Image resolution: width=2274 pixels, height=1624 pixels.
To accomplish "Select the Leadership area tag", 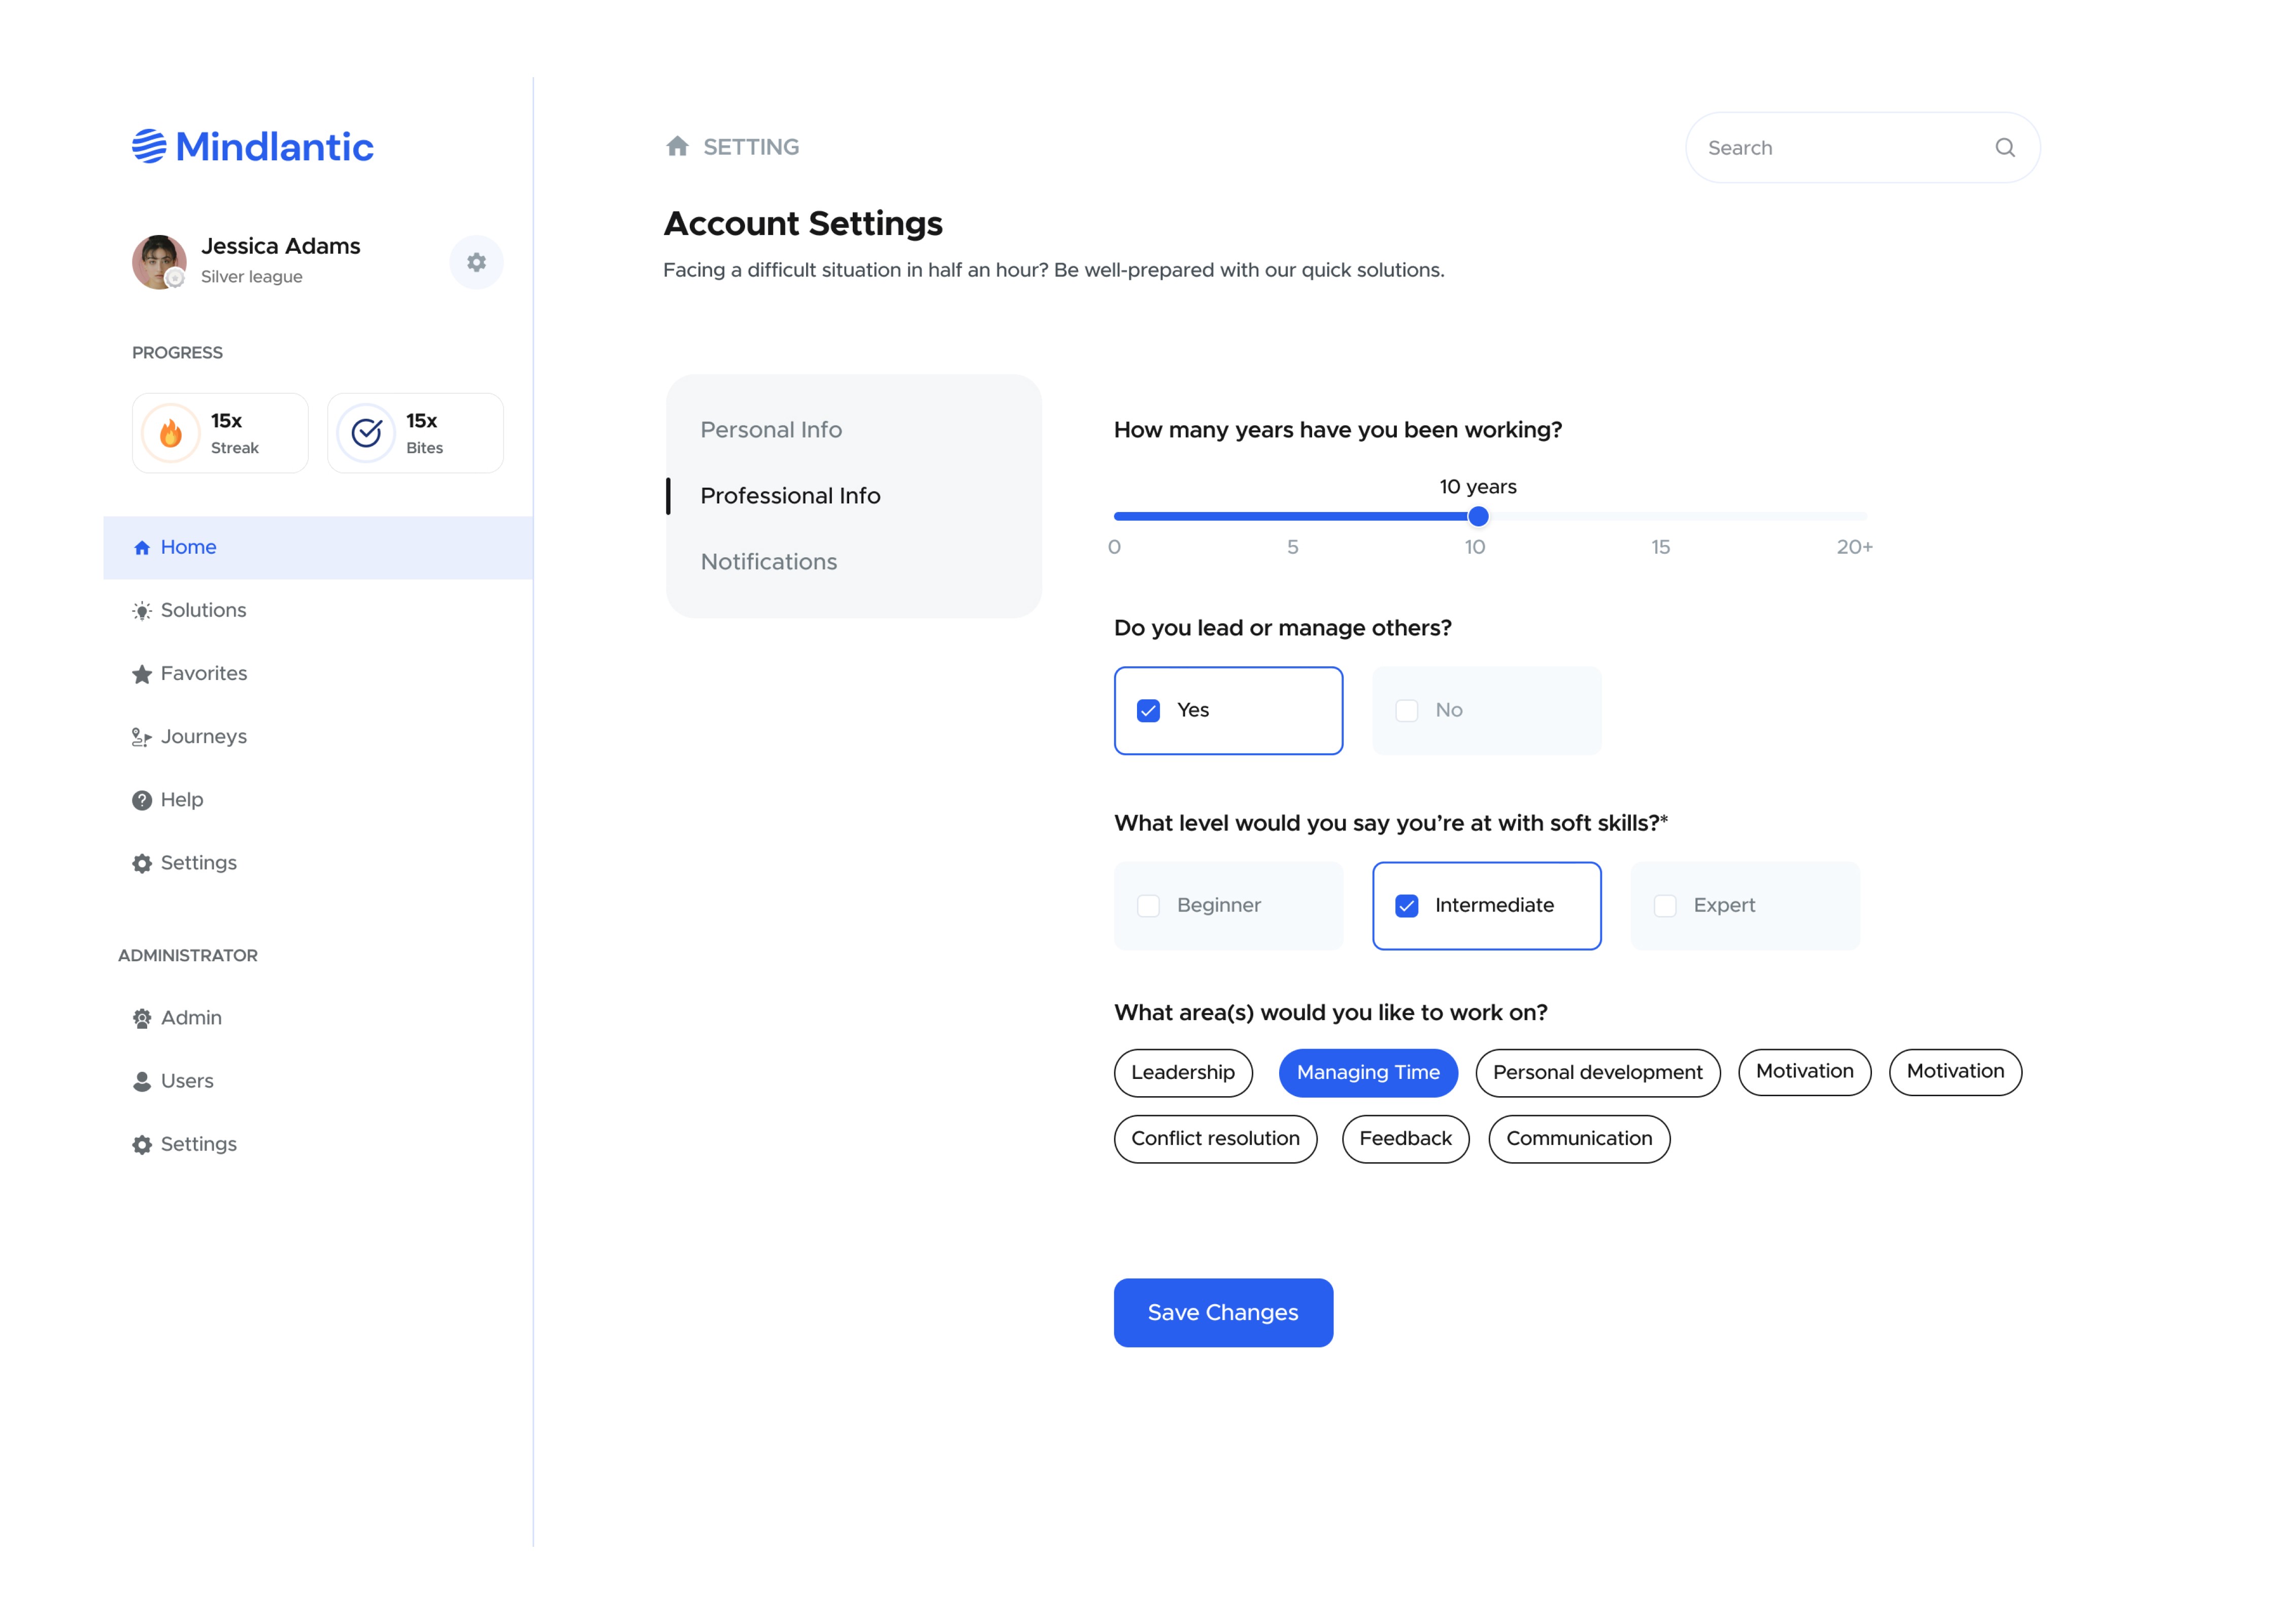I will tap(1182, 1072).
